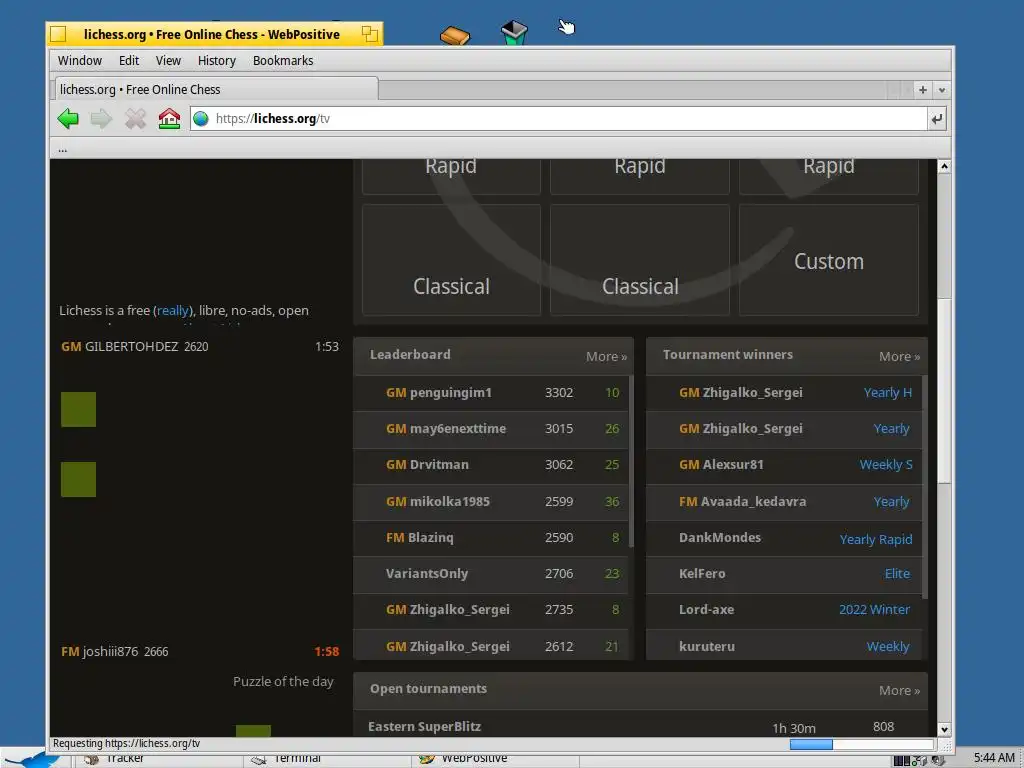The width and height of the screenshot is (1024, 768).
Task: Click the Leaderboard list scrollbar
Action: coord(631,460)
